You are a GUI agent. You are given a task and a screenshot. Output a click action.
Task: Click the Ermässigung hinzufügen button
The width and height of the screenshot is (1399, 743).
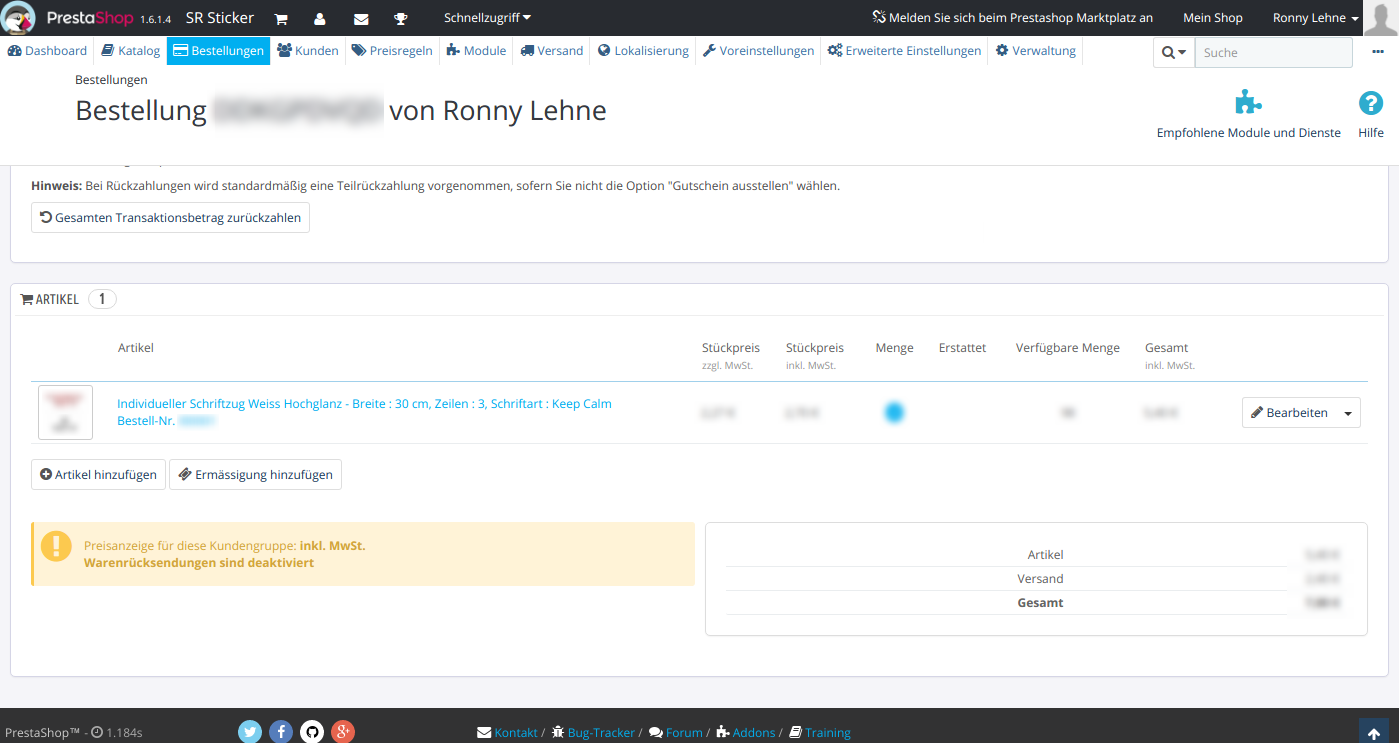pos(256,475)
